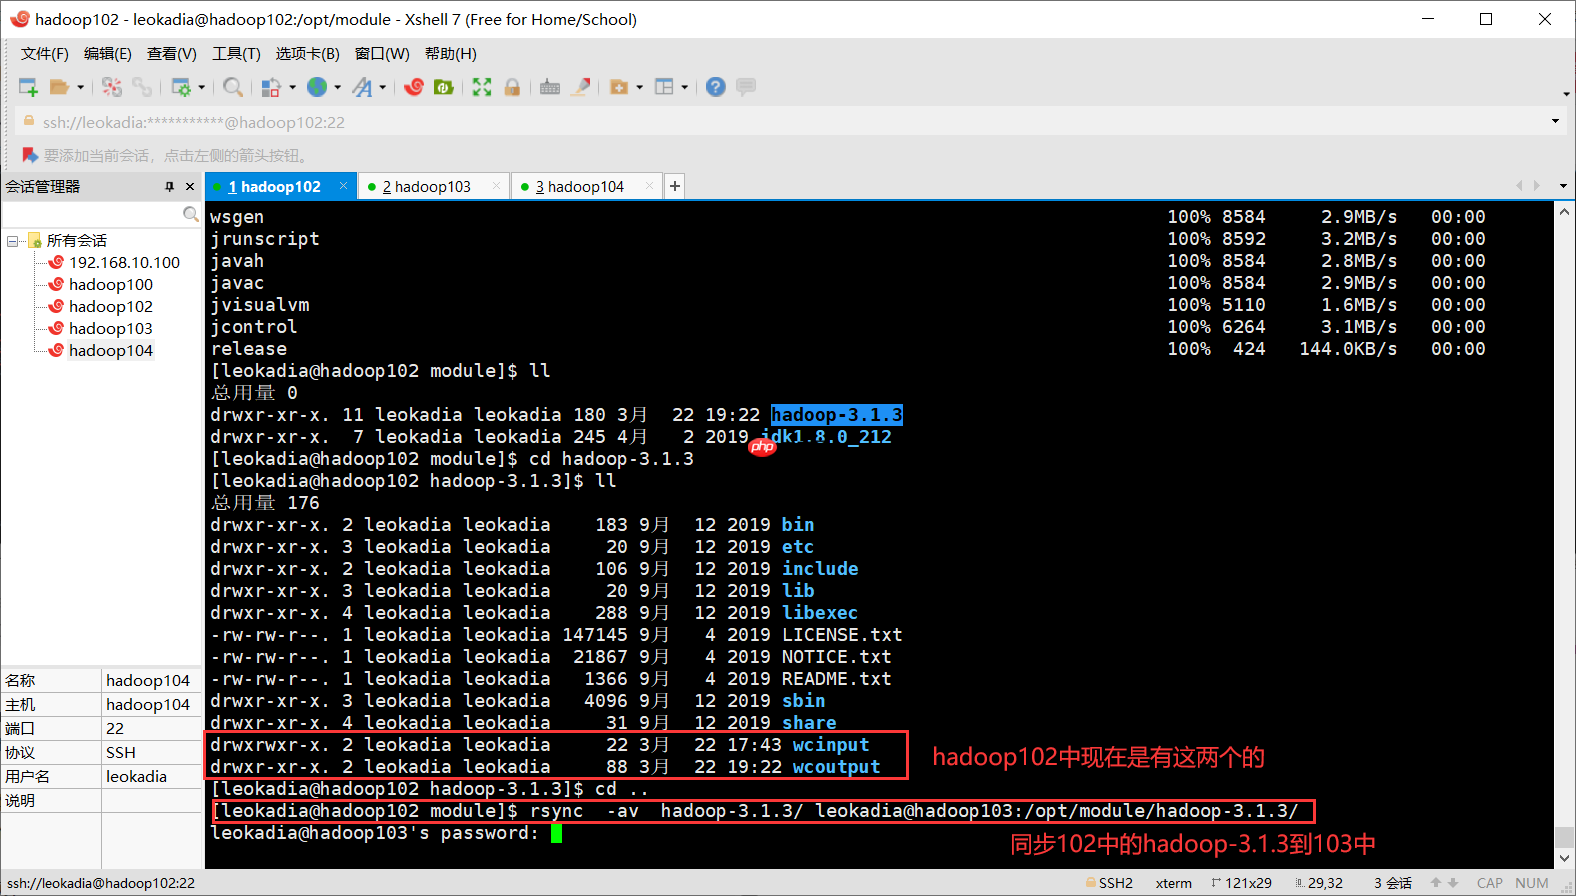Image resolution: width=1576 pixels, height=896 pixels.
Task: Open Help with the blue question icon
Action: 715,87
